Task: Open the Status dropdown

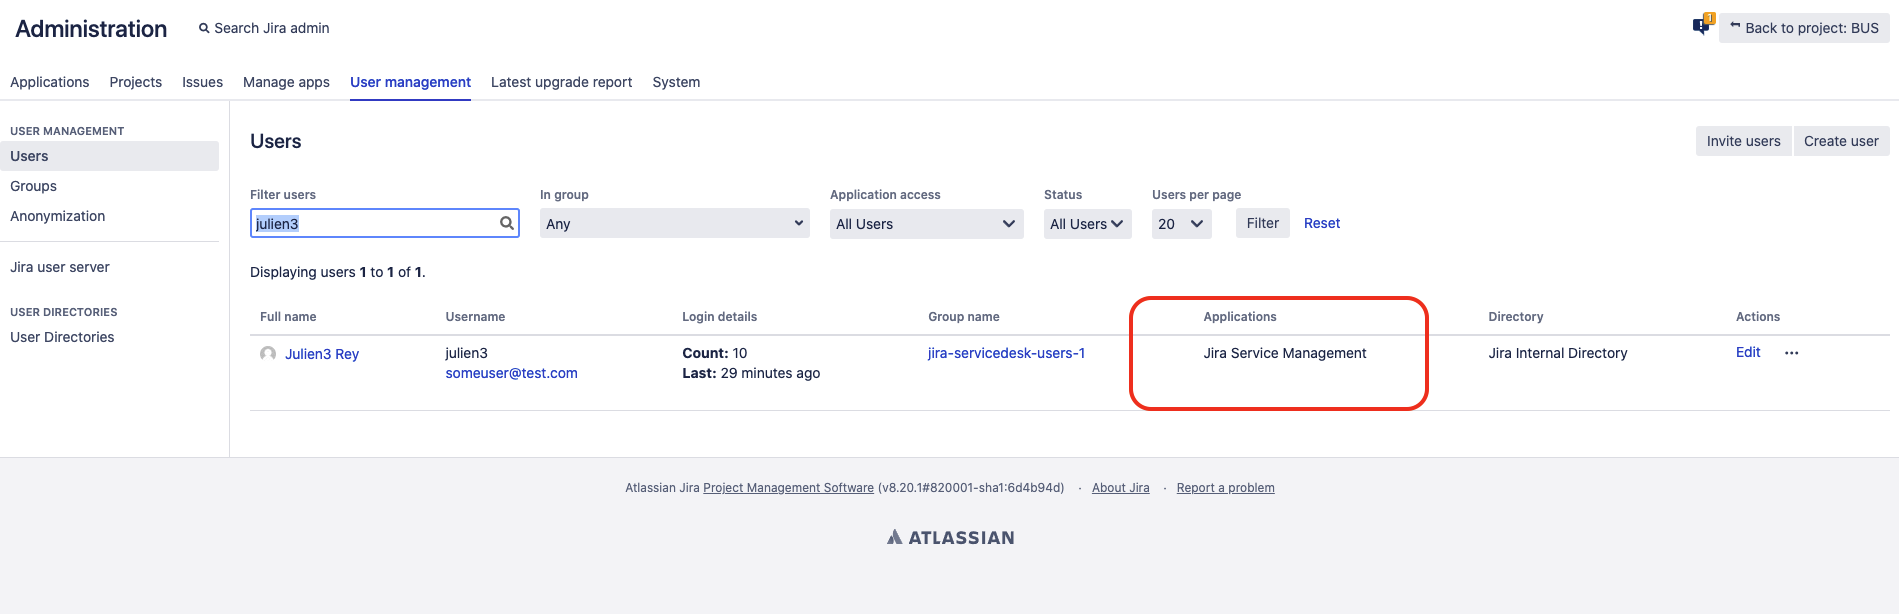Action: click(x=1087, y=223)
